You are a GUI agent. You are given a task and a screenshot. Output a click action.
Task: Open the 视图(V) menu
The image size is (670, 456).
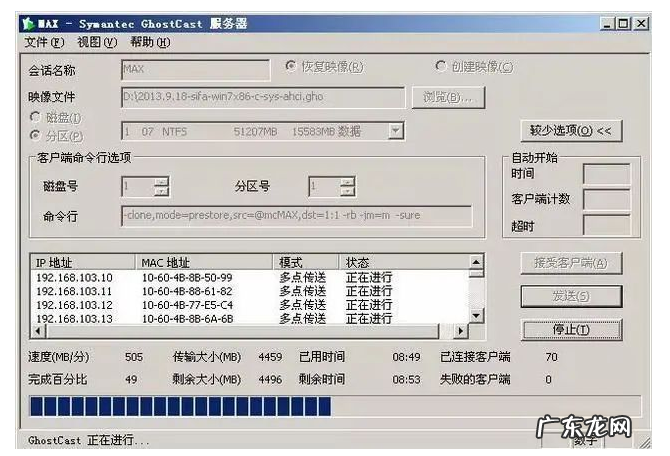pyautogui.click(x=97, y=42)
